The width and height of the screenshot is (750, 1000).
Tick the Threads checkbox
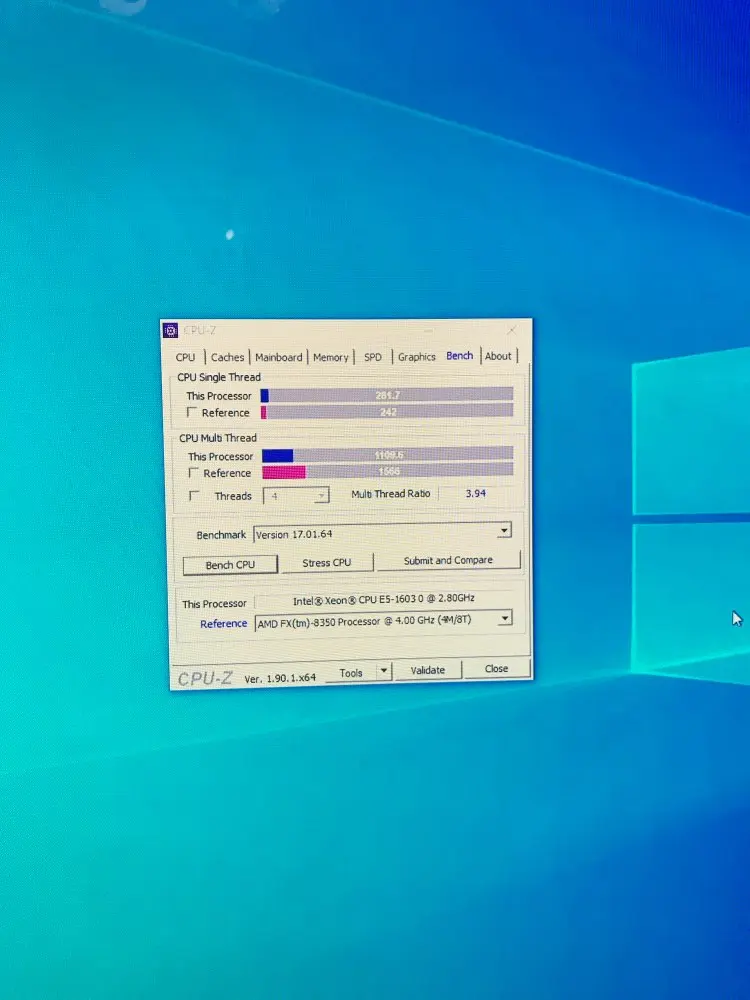pyautogui.click(x=194, y=496)
